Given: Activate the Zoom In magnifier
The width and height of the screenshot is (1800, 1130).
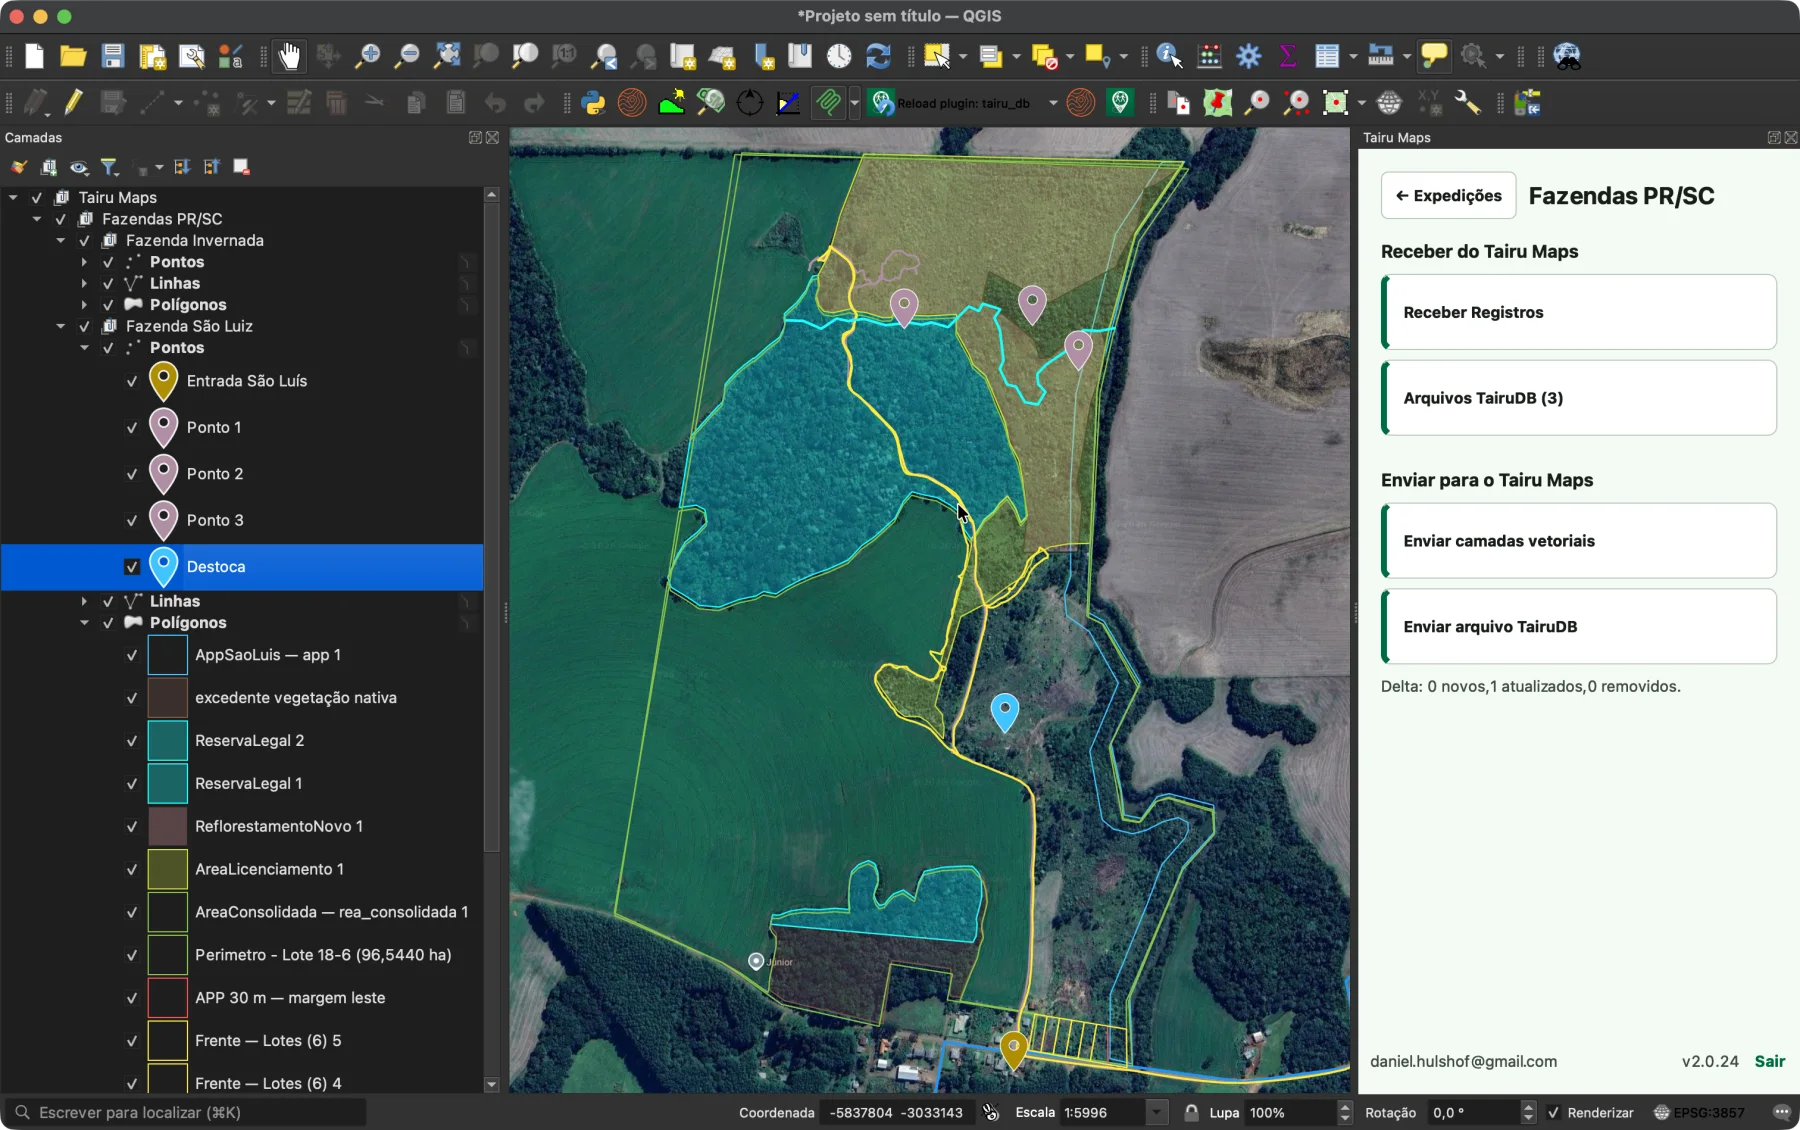Looking at the screenshot, I should pos(368,56).
